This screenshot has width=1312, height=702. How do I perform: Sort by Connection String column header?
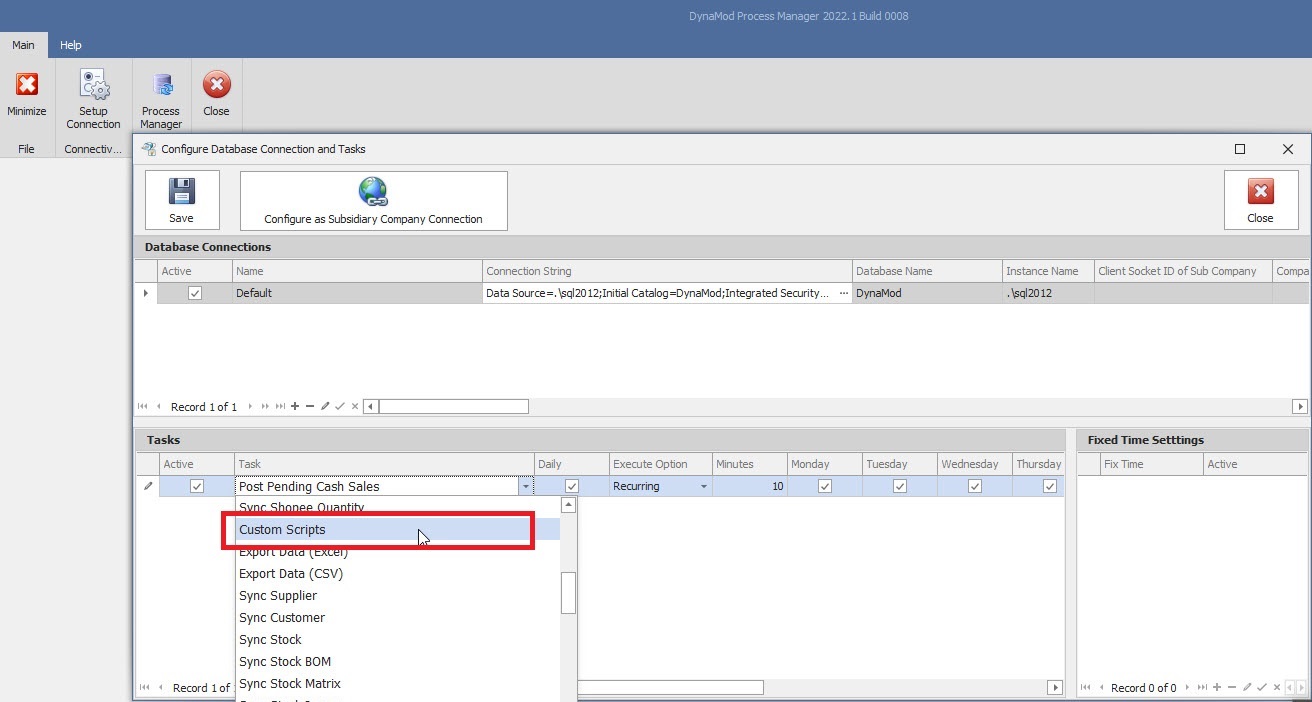pos(666,271)
